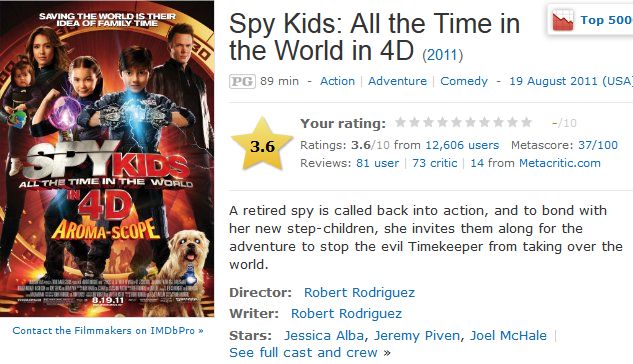Read the 73 critic reviews
This screenshot has width=633, height=364.
click(x=434, y=163)
